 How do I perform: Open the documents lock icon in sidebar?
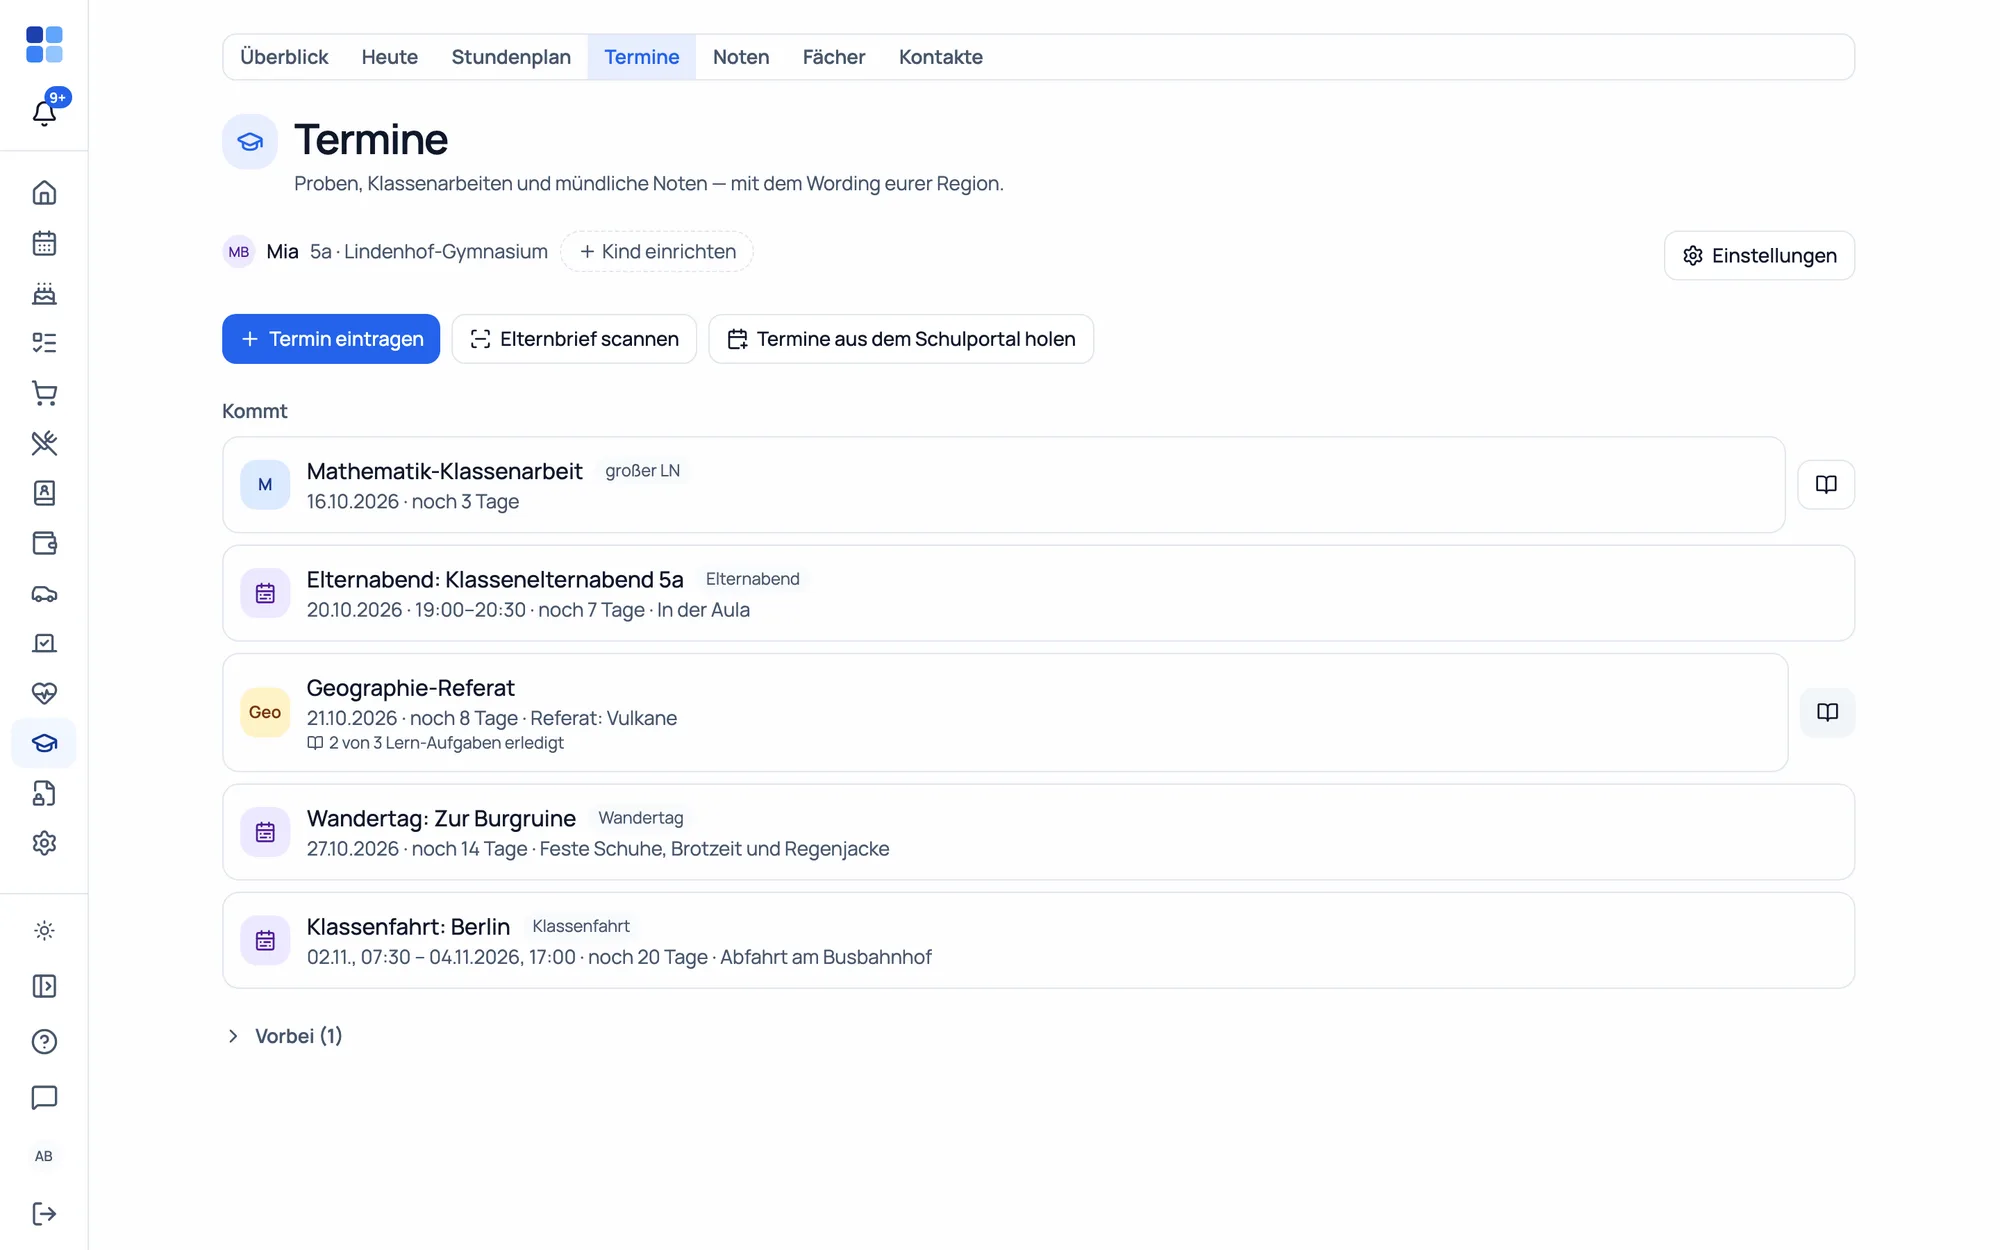point(44,793)
